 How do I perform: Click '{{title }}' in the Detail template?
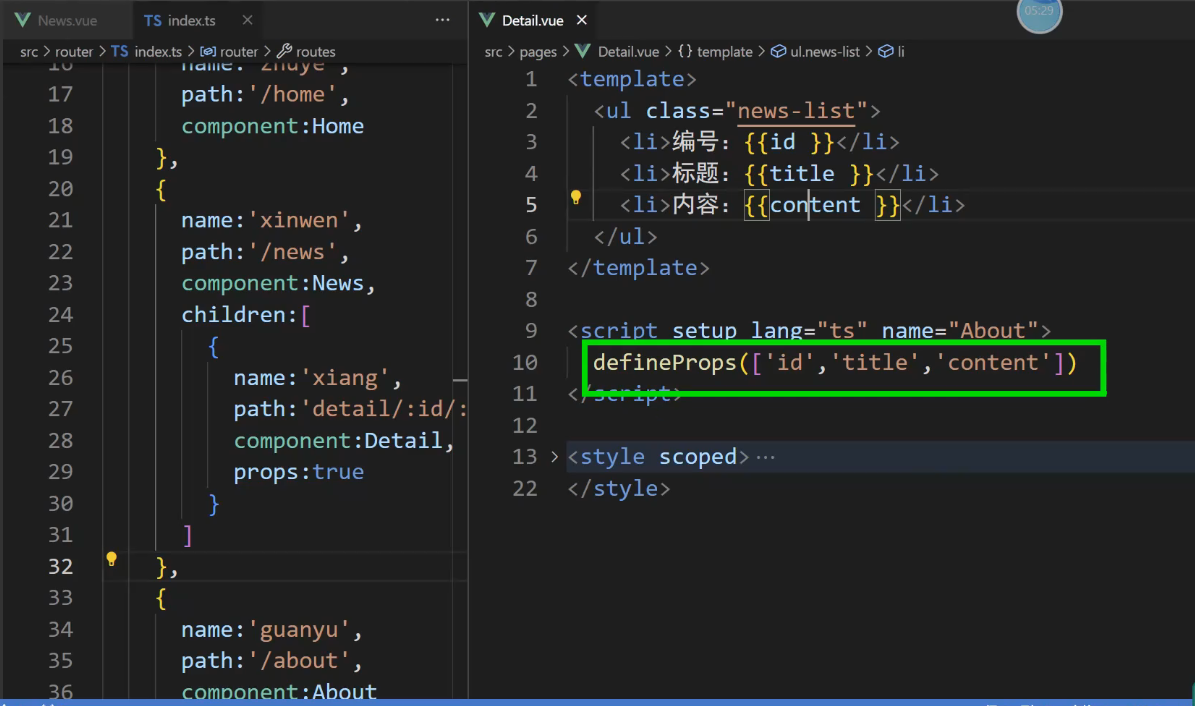809,173
